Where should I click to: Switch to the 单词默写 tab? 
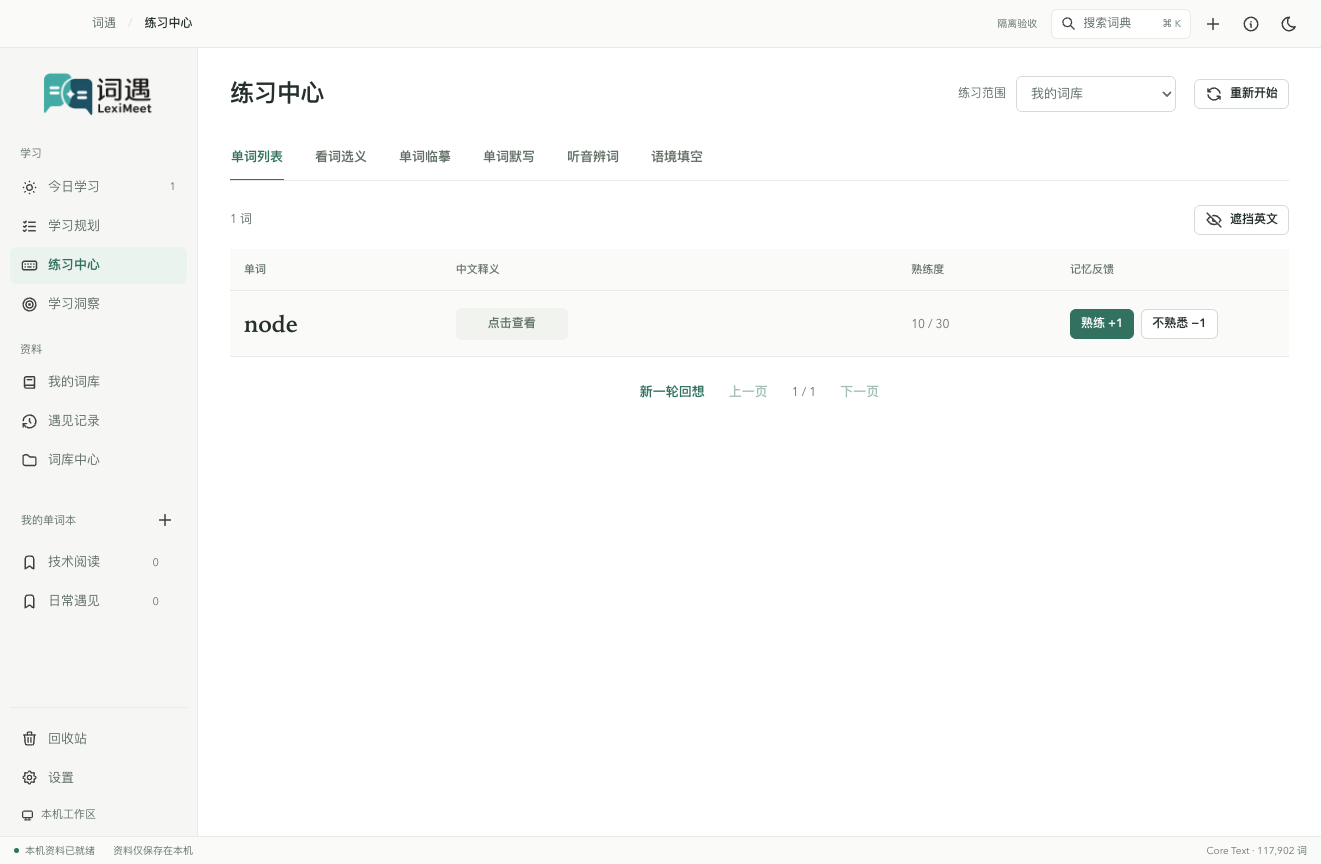coord(509,157)
